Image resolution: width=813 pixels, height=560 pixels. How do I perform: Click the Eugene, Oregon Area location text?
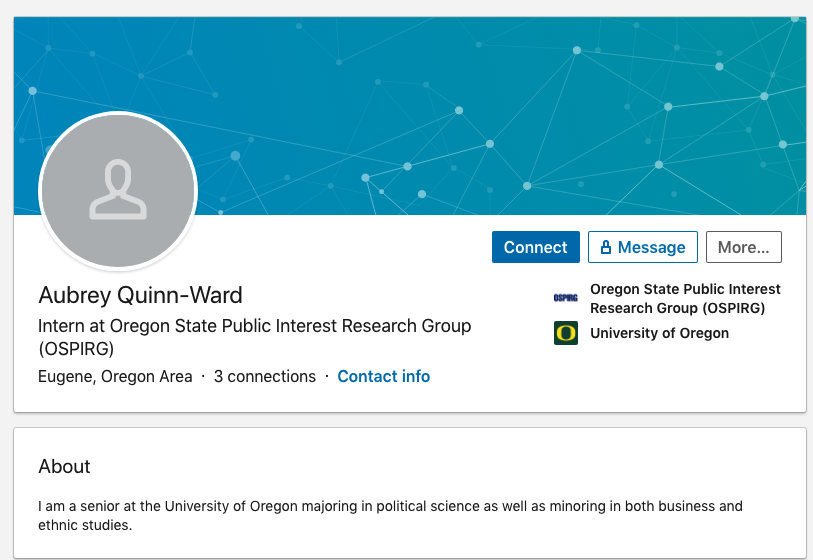(115, 376)
